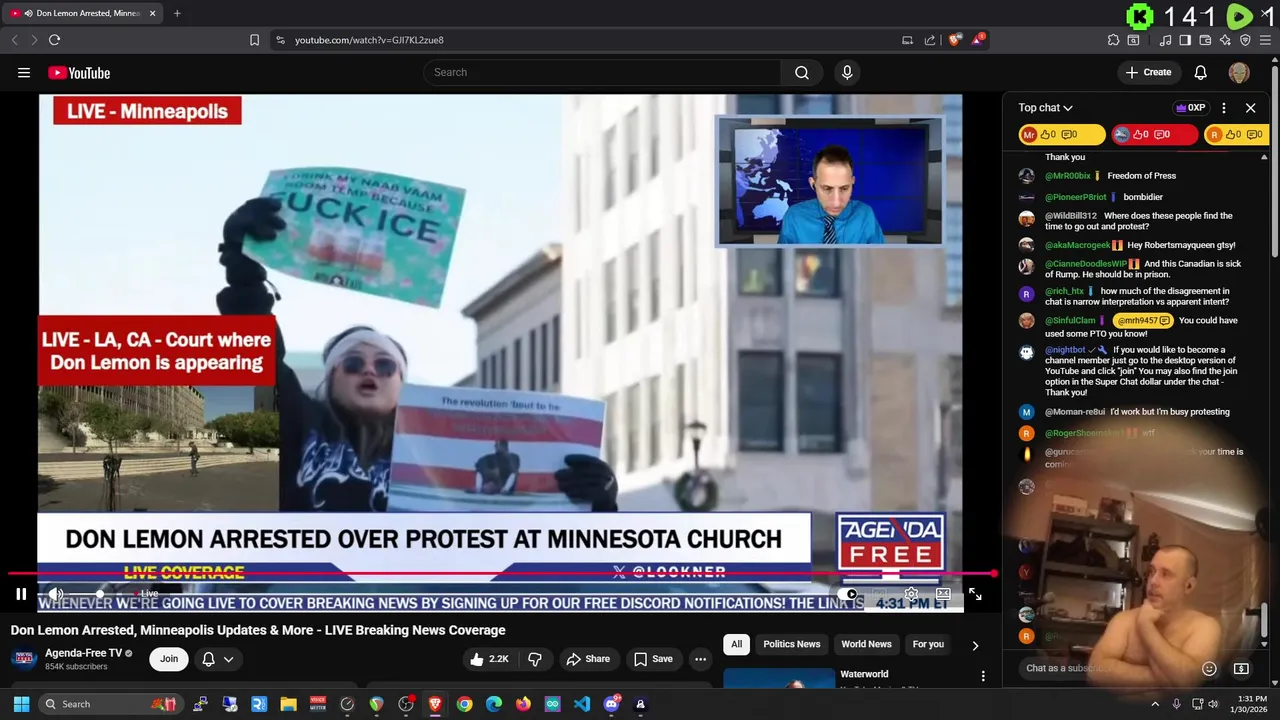
Task: Select the World News chip
Action: point(866,644)
